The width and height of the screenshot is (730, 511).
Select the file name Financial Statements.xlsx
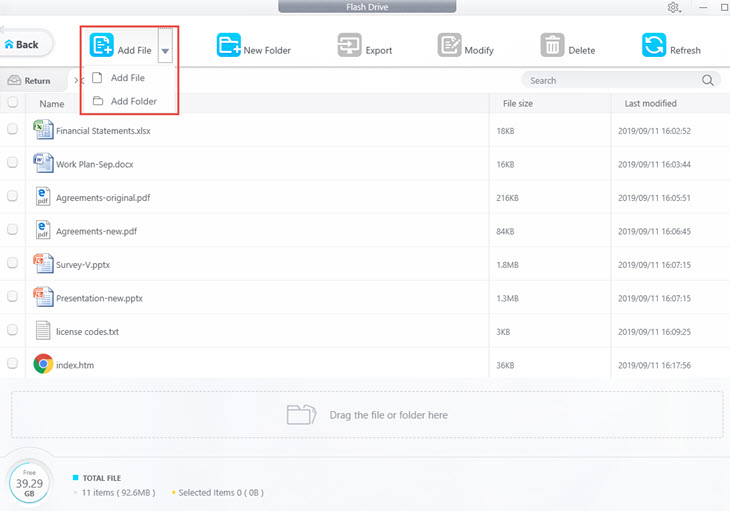pos(103,131)
